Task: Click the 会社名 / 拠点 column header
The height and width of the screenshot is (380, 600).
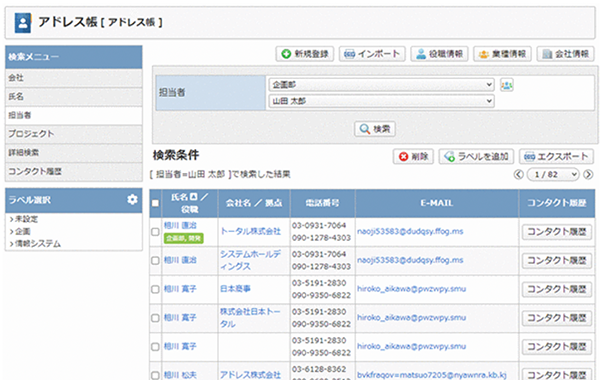Action: tap(254, 203)
